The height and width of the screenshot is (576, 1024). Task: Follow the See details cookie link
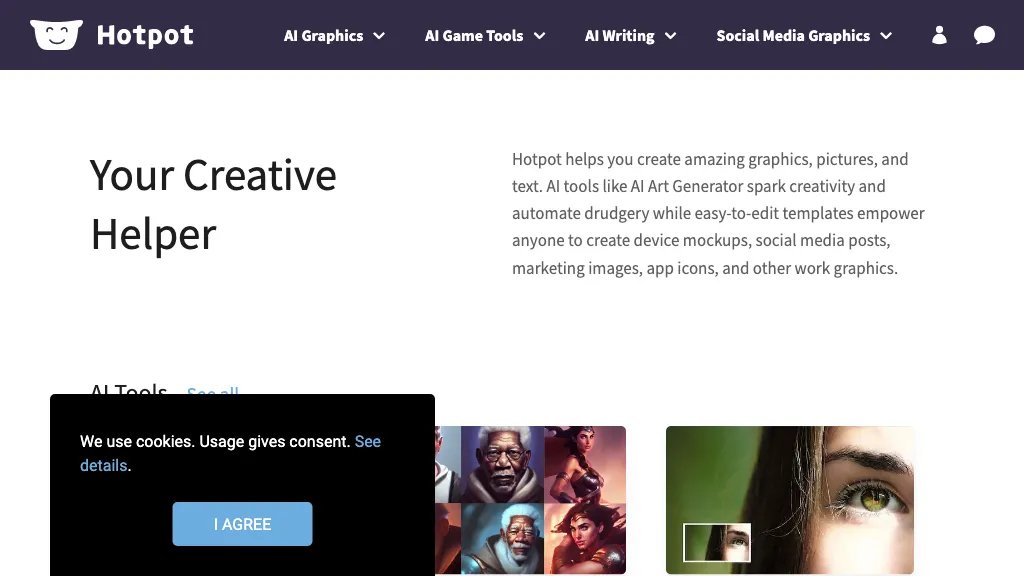point(367,441)
